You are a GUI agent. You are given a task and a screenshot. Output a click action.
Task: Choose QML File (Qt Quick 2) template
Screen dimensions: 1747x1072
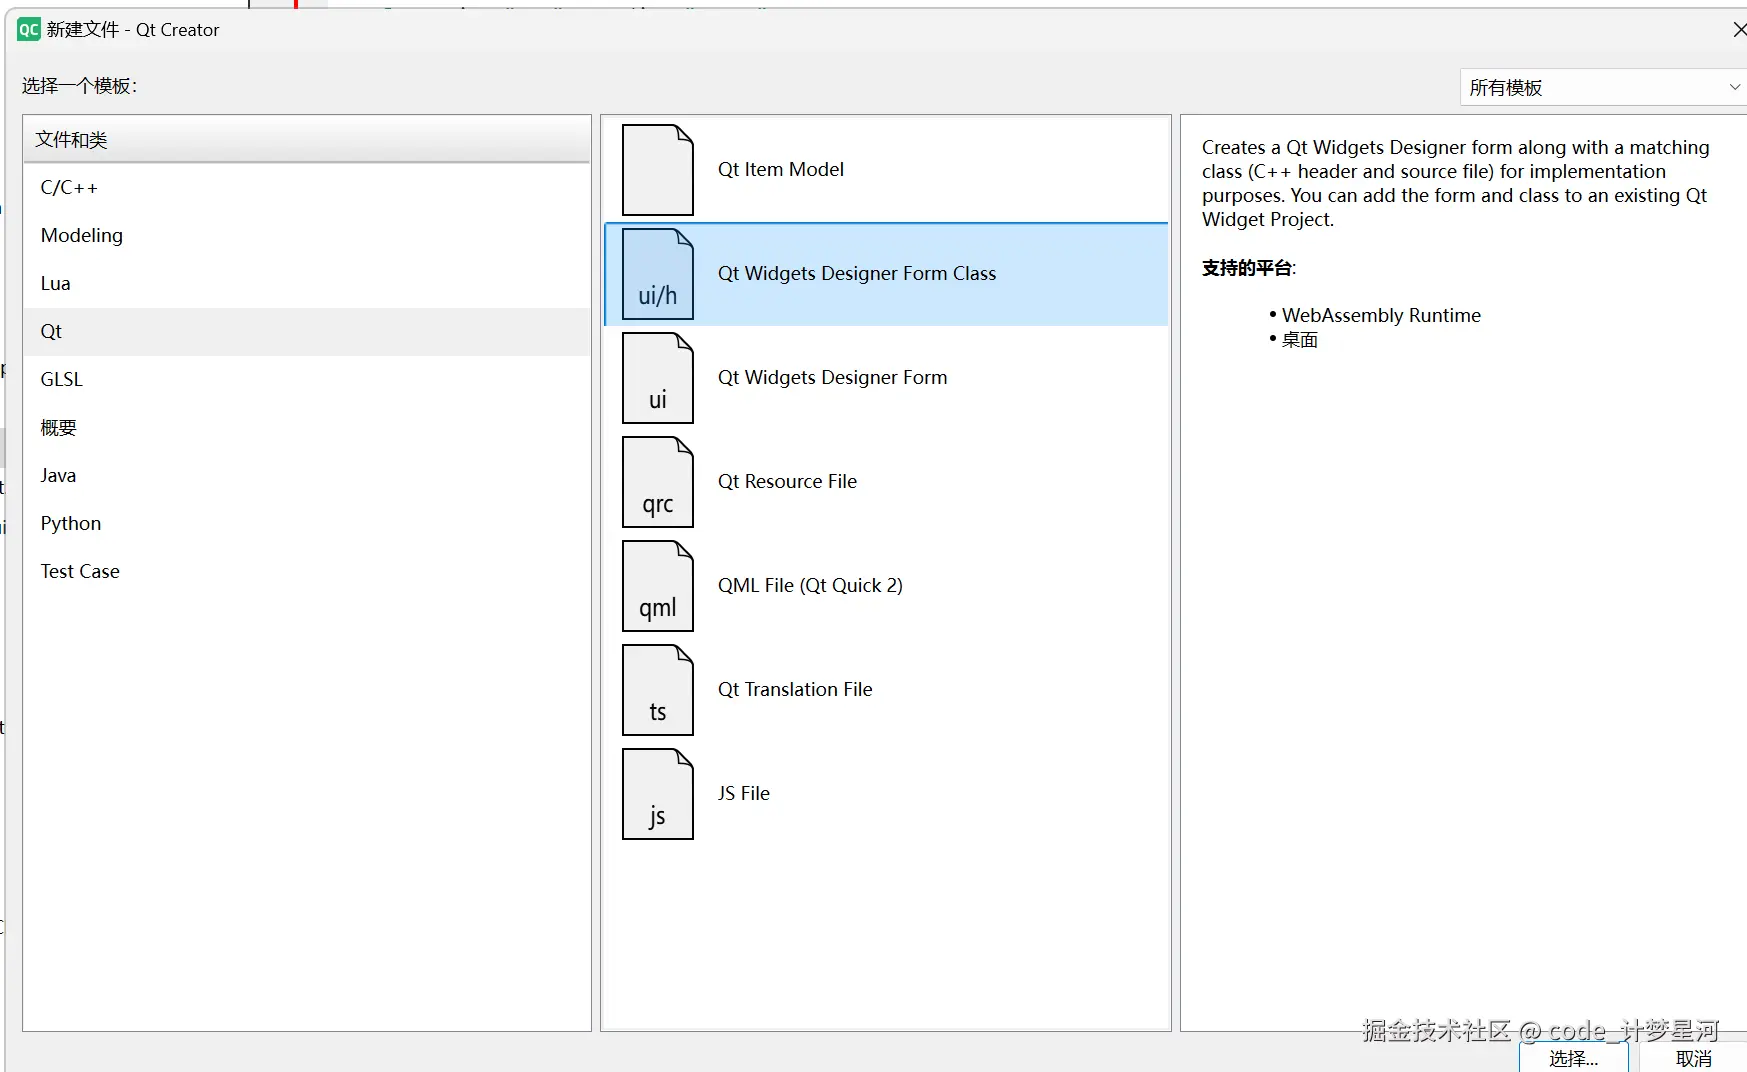tap(886, 586)
